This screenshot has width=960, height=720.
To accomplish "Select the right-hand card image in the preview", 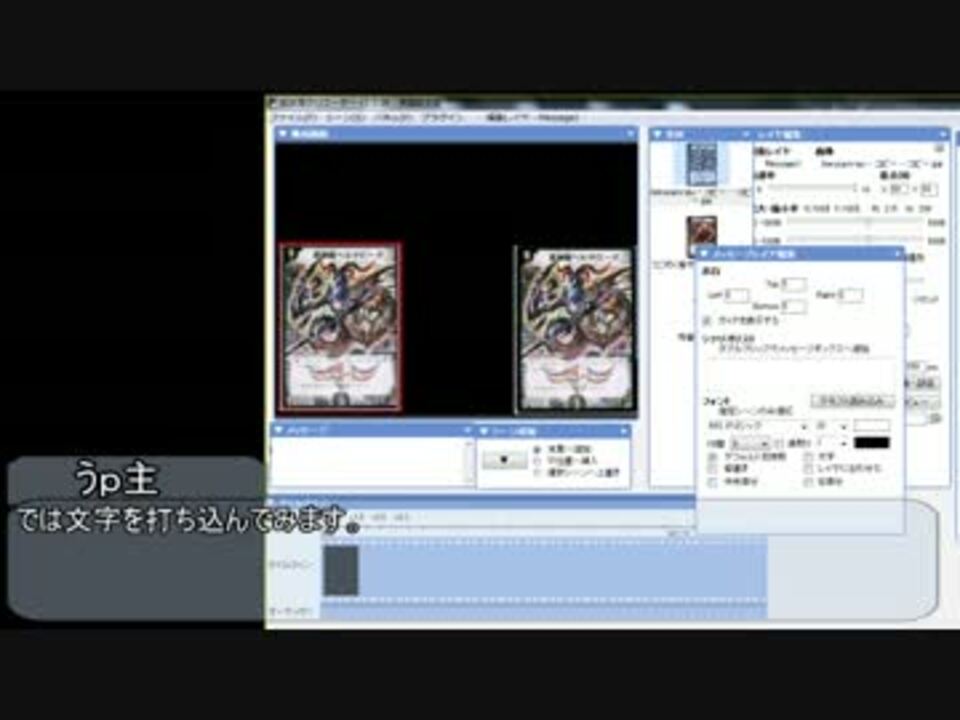I will (574, 331).
